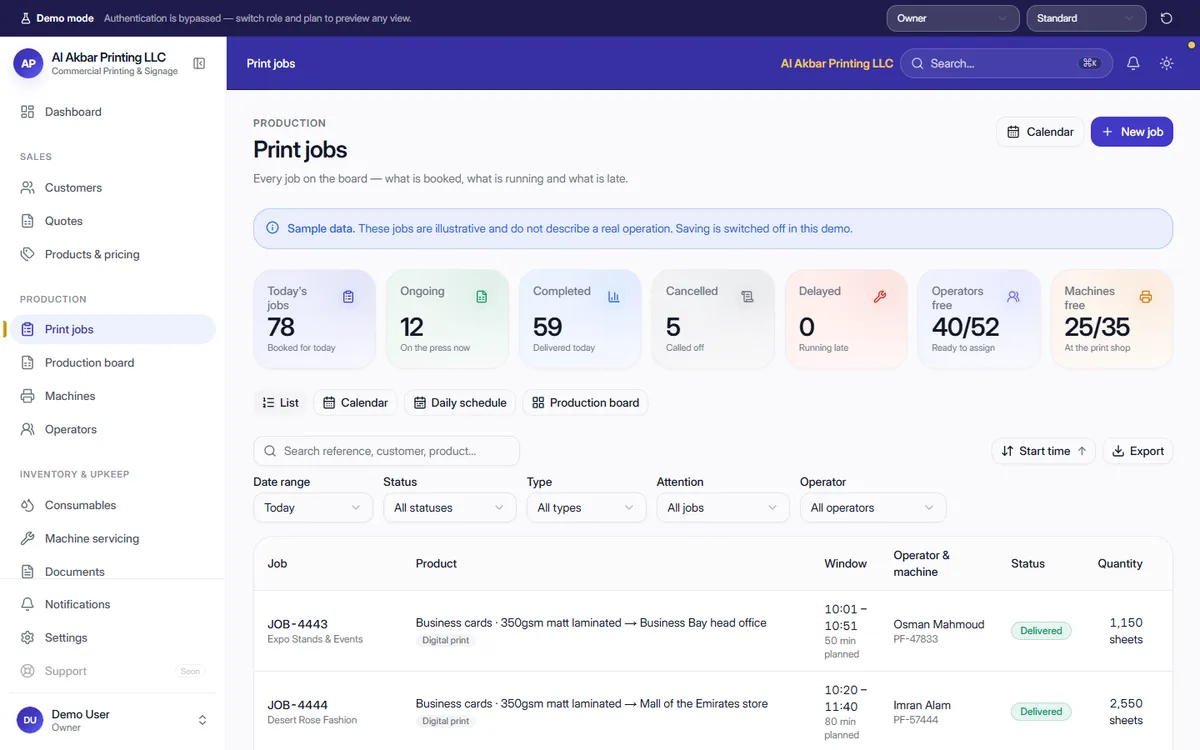Viewport: 1200px width, 750px height.
Task: Click the info icon in sample data banner
Action: pos(273,228)
